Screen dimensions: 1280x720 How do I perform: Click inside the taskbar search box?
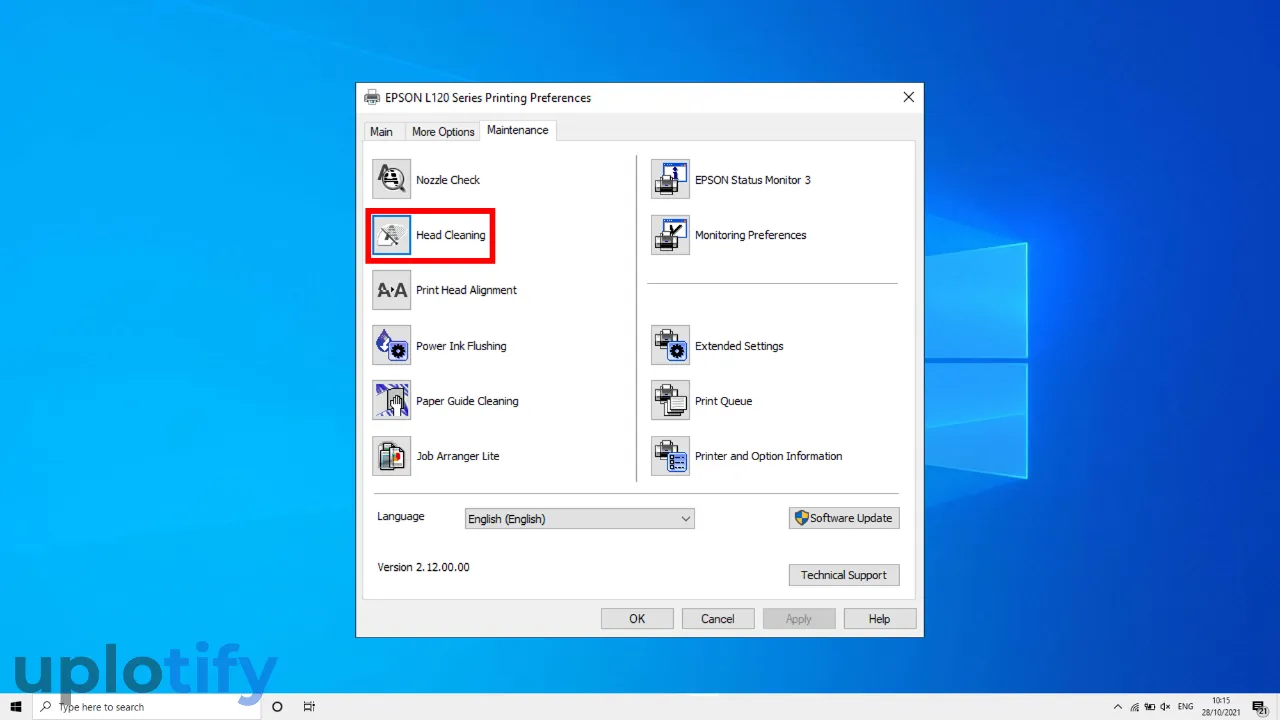click(x=146, y=706)
